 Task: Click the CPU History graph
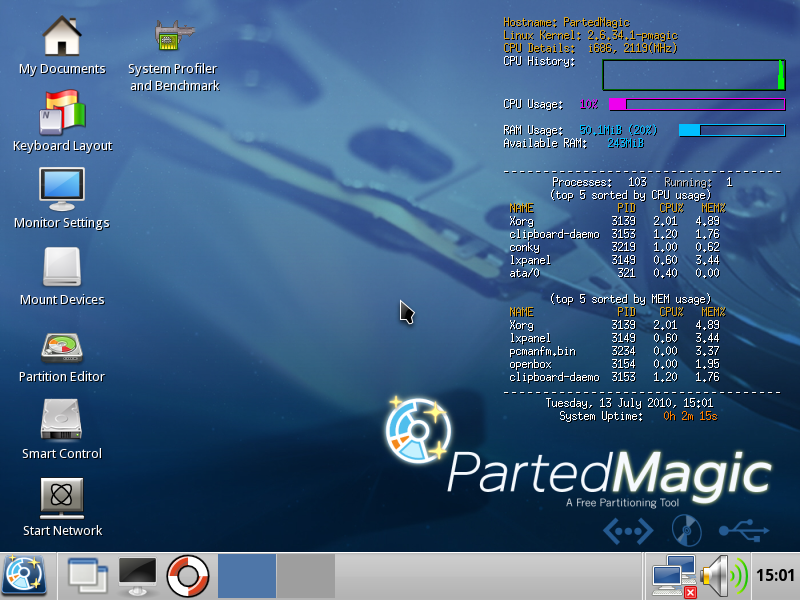click(x=694, y=75)
